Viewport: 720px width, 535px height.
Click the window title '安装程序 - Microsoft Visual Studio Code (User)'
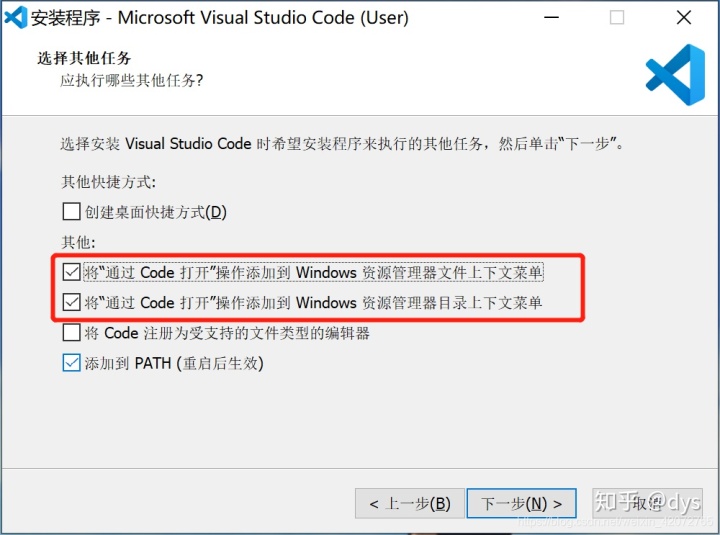(219, 17)
